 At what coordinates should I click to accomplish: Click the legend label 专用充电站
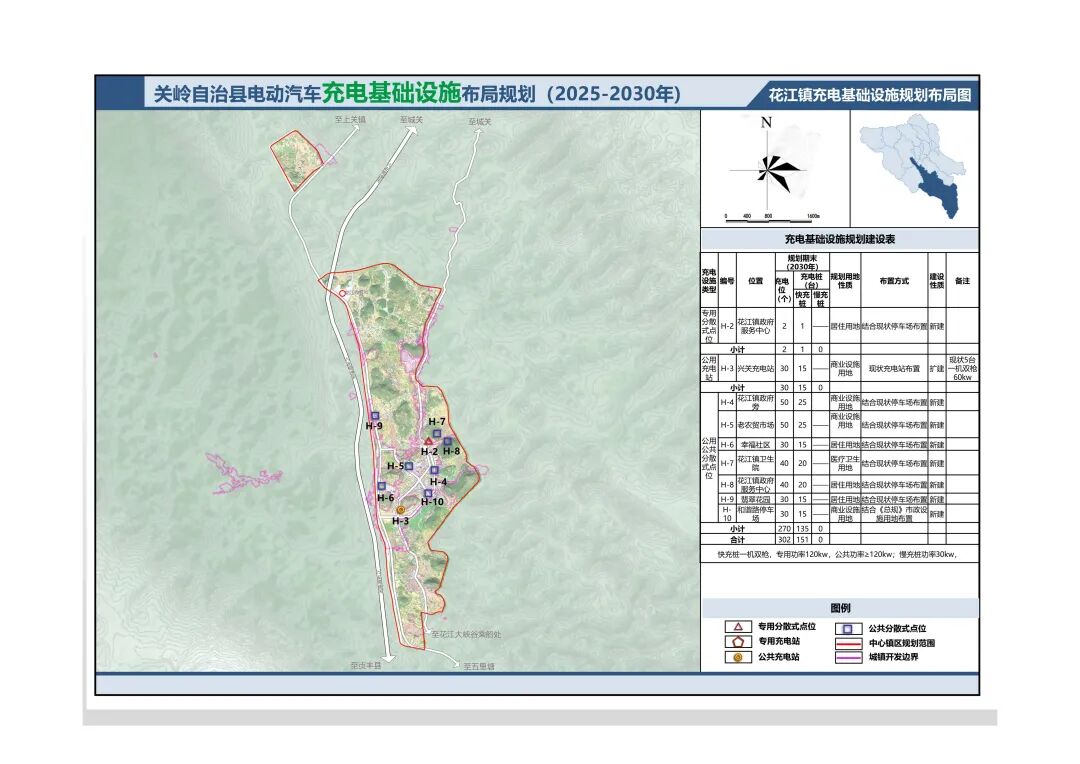point(779,641)
